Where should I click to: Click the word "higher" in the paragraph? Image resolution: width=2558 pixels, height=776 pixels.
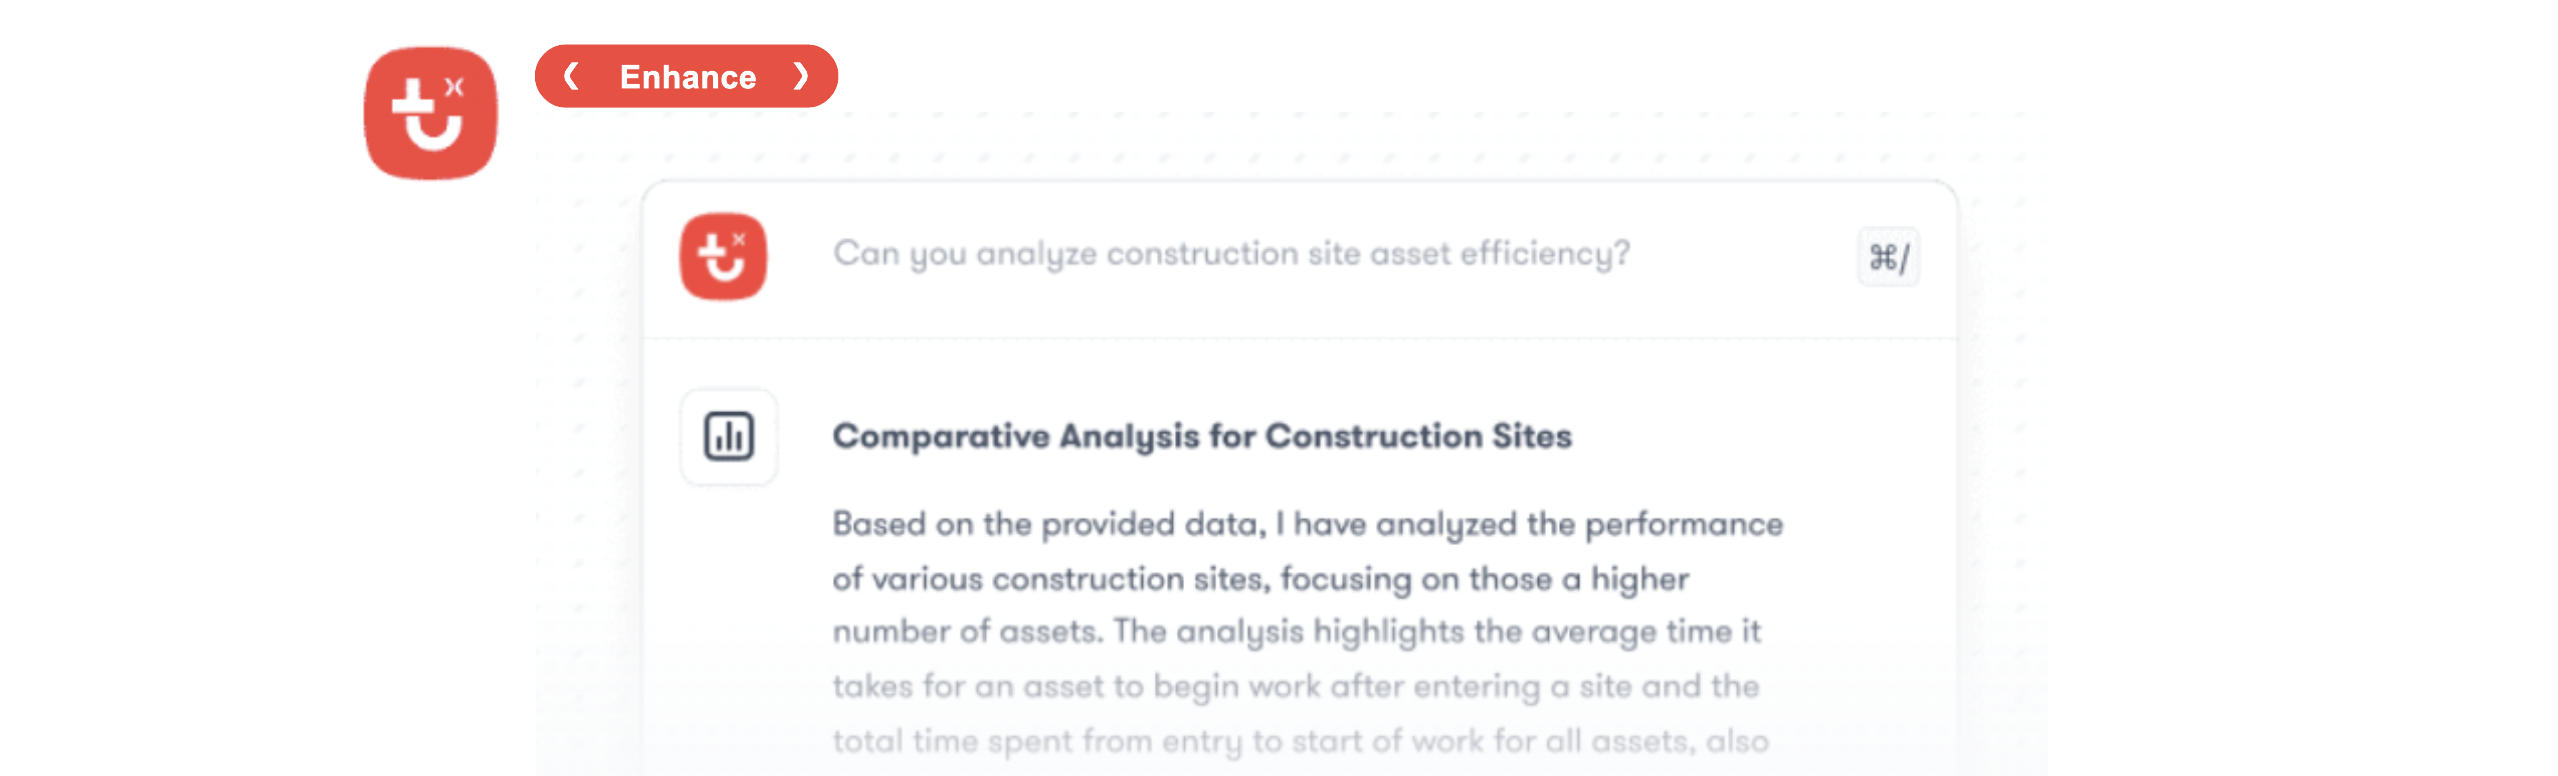point(1639,579)
